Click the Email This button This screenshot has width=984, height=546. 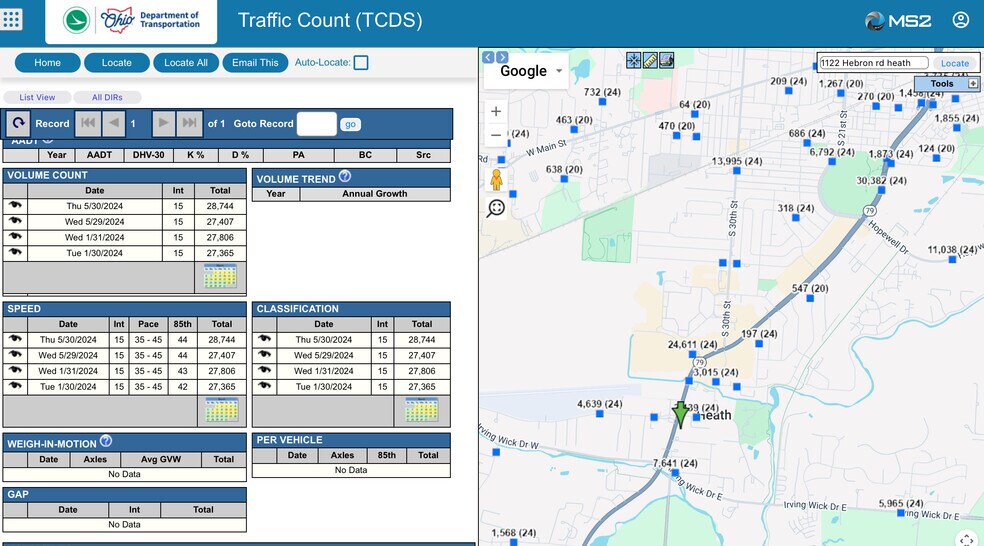pos(255,63)
